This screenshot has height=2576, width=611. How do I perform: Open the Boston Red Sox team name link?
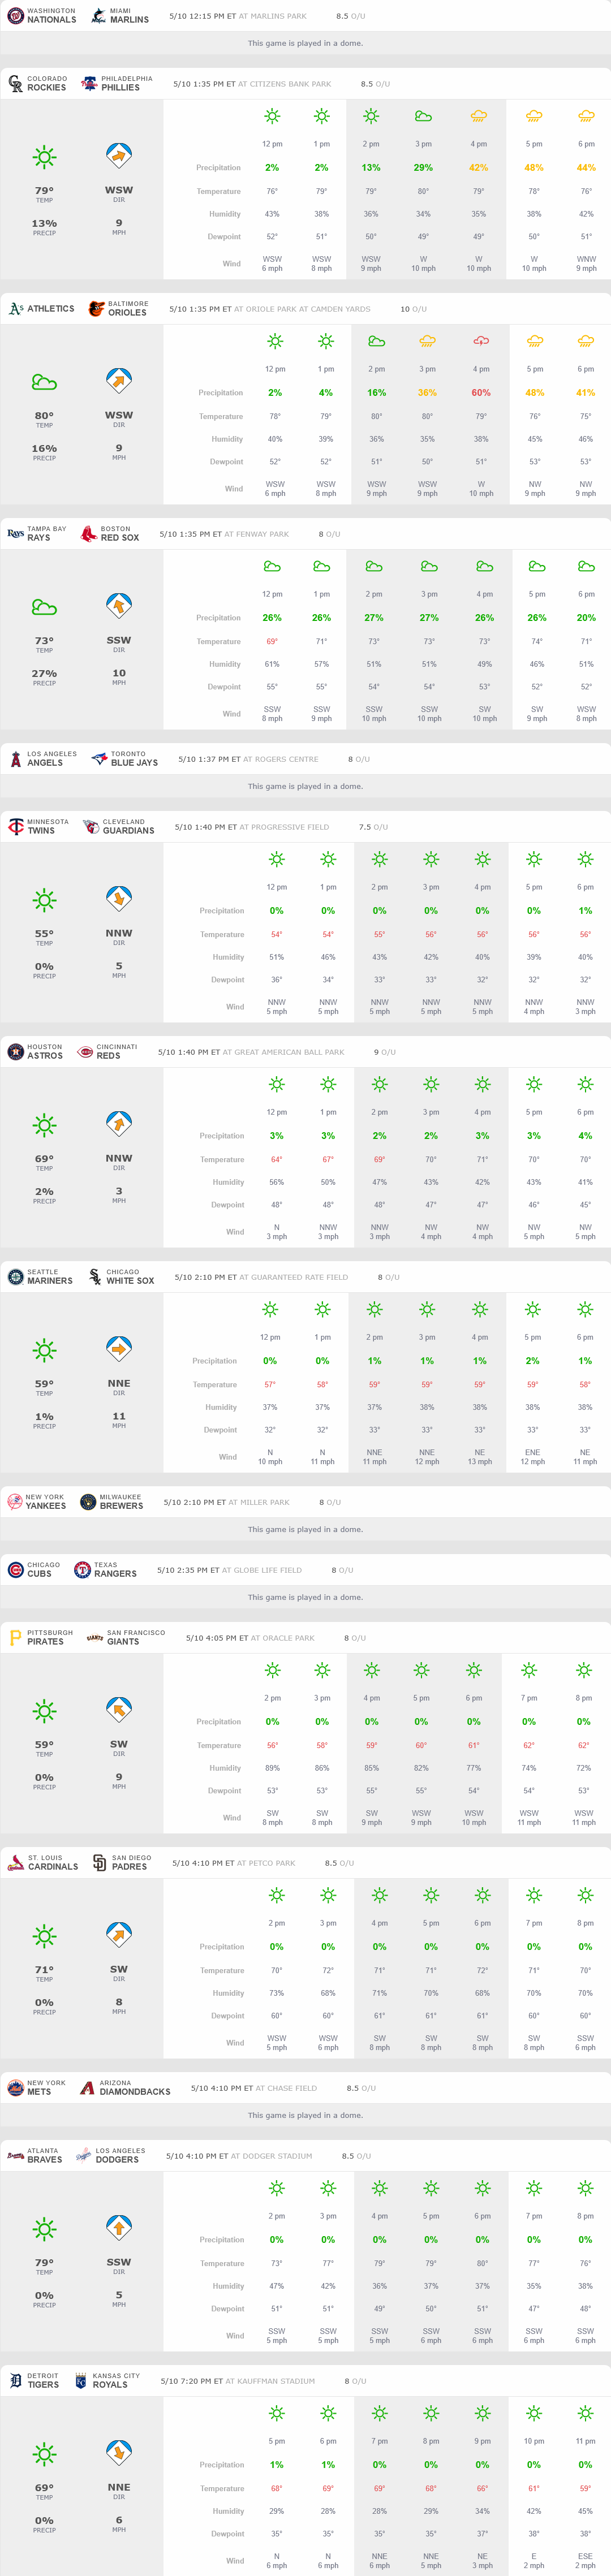point(120,534)
